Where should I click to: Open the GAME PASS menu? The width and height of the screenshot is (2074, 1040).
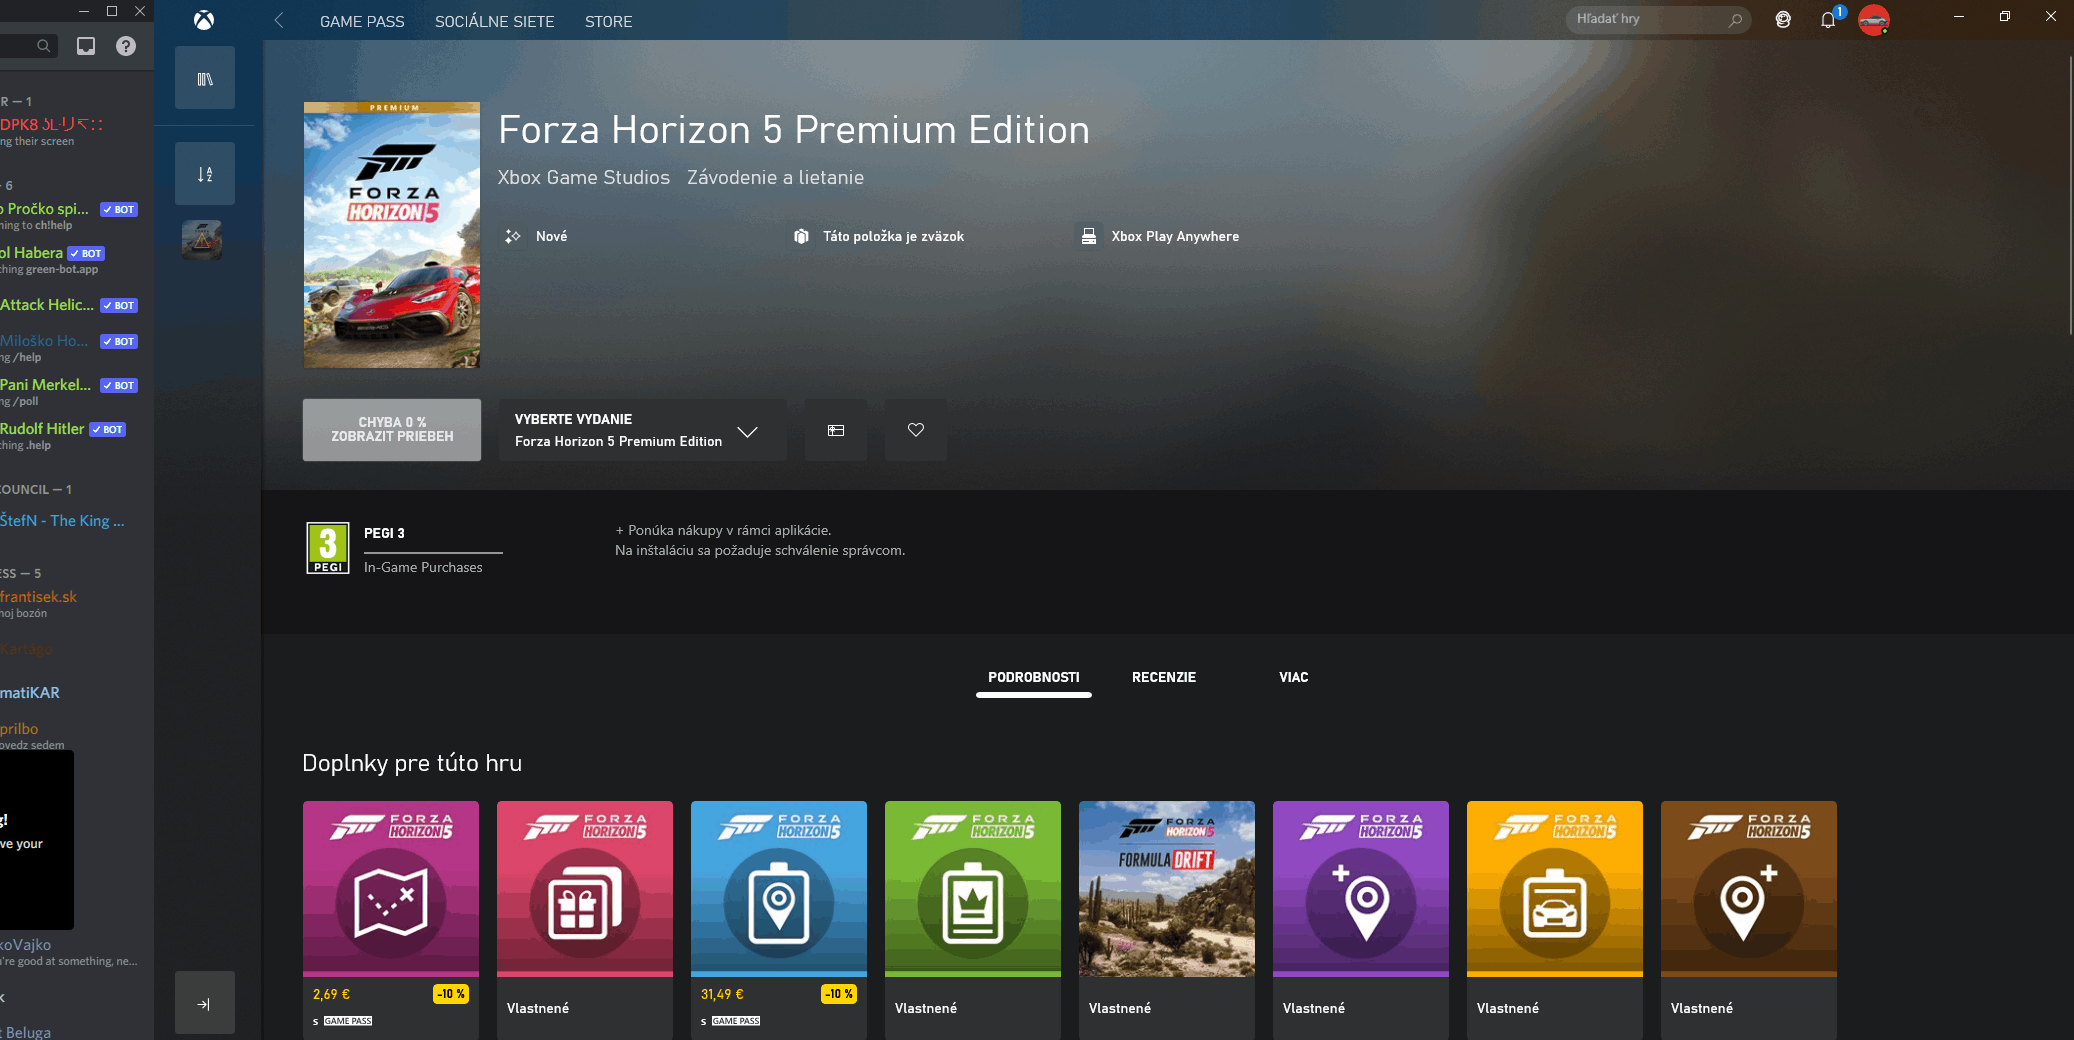(362, 21)
